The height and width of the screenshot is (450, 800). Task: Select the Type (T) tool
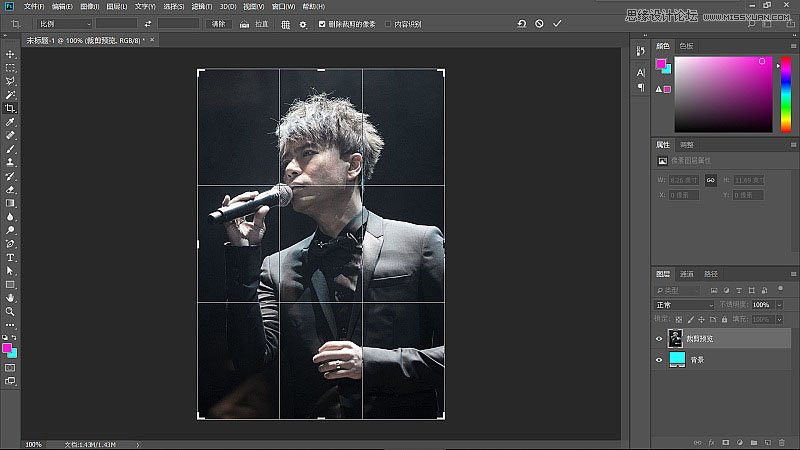pos(10,257)
